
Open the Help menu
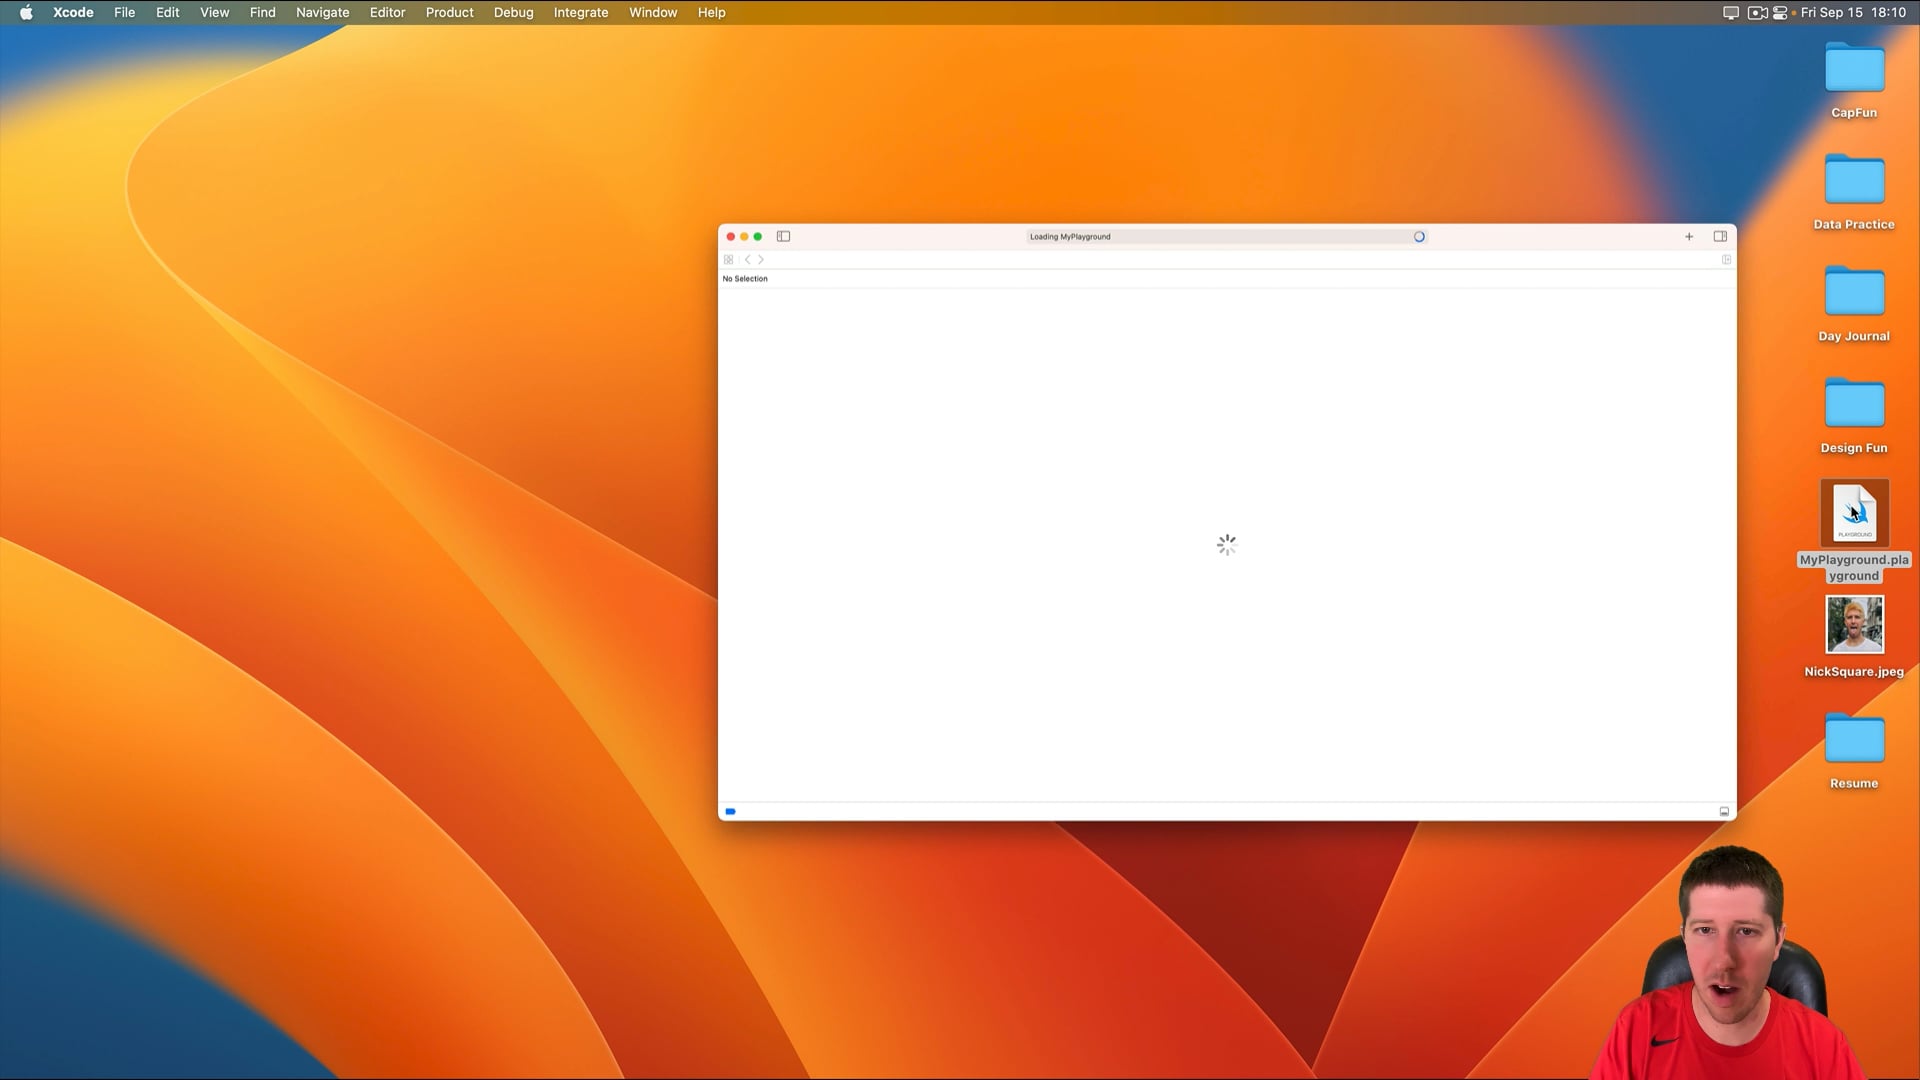(x=711, y=13)
